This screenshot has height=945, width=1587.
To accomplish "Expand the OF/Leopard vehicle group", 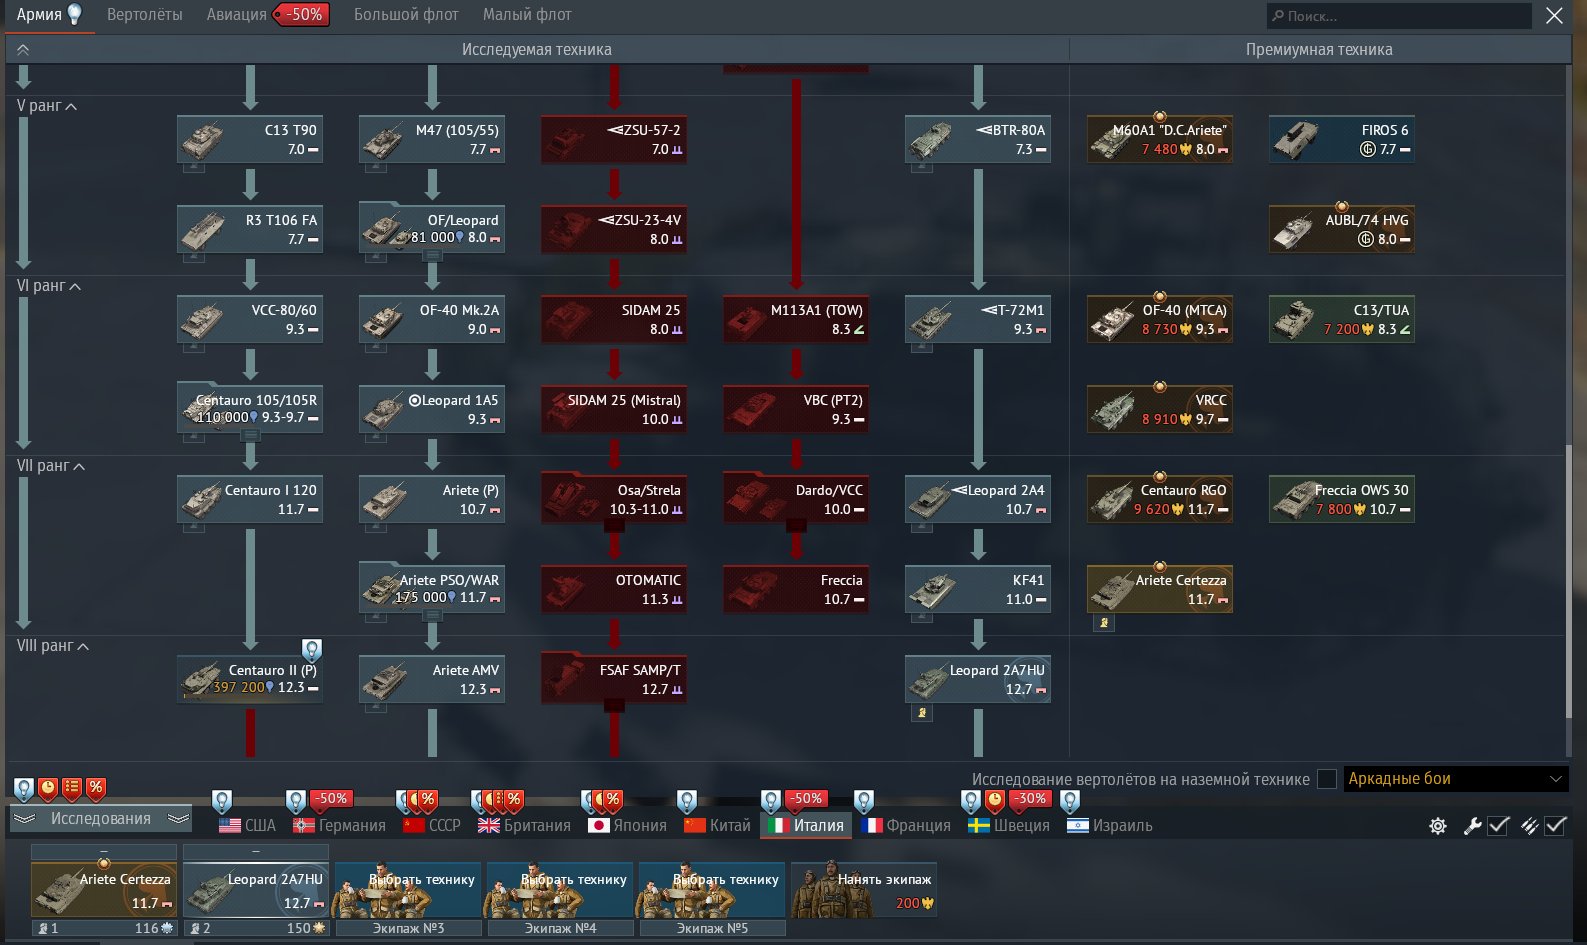I will click(432, 257).
